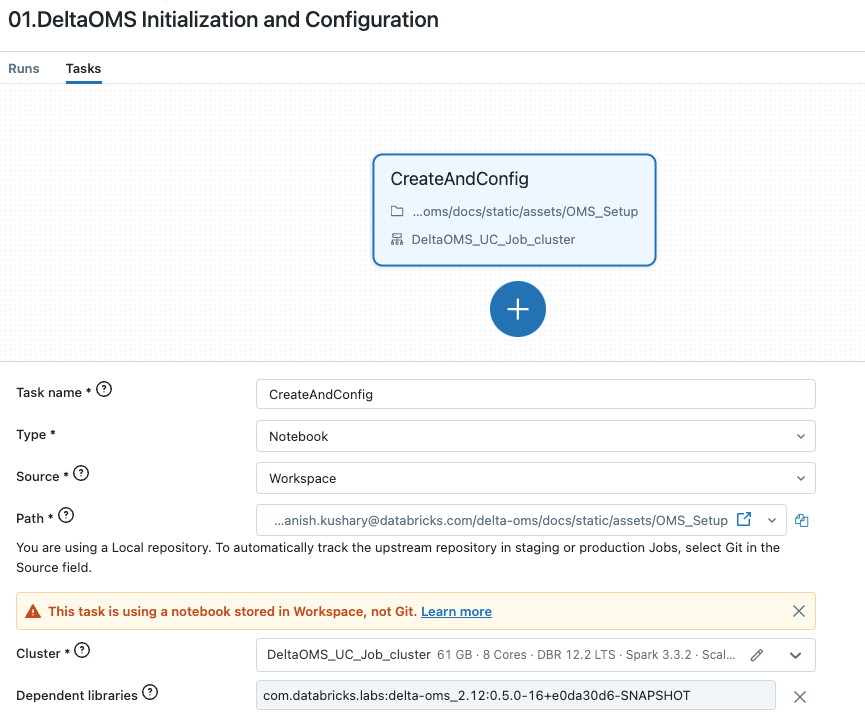Edit DeltaOMS_UC_Job_cluster settings via pencil icon
The height and width of the screenshot is (717, 865).
[x=756, y=654]
